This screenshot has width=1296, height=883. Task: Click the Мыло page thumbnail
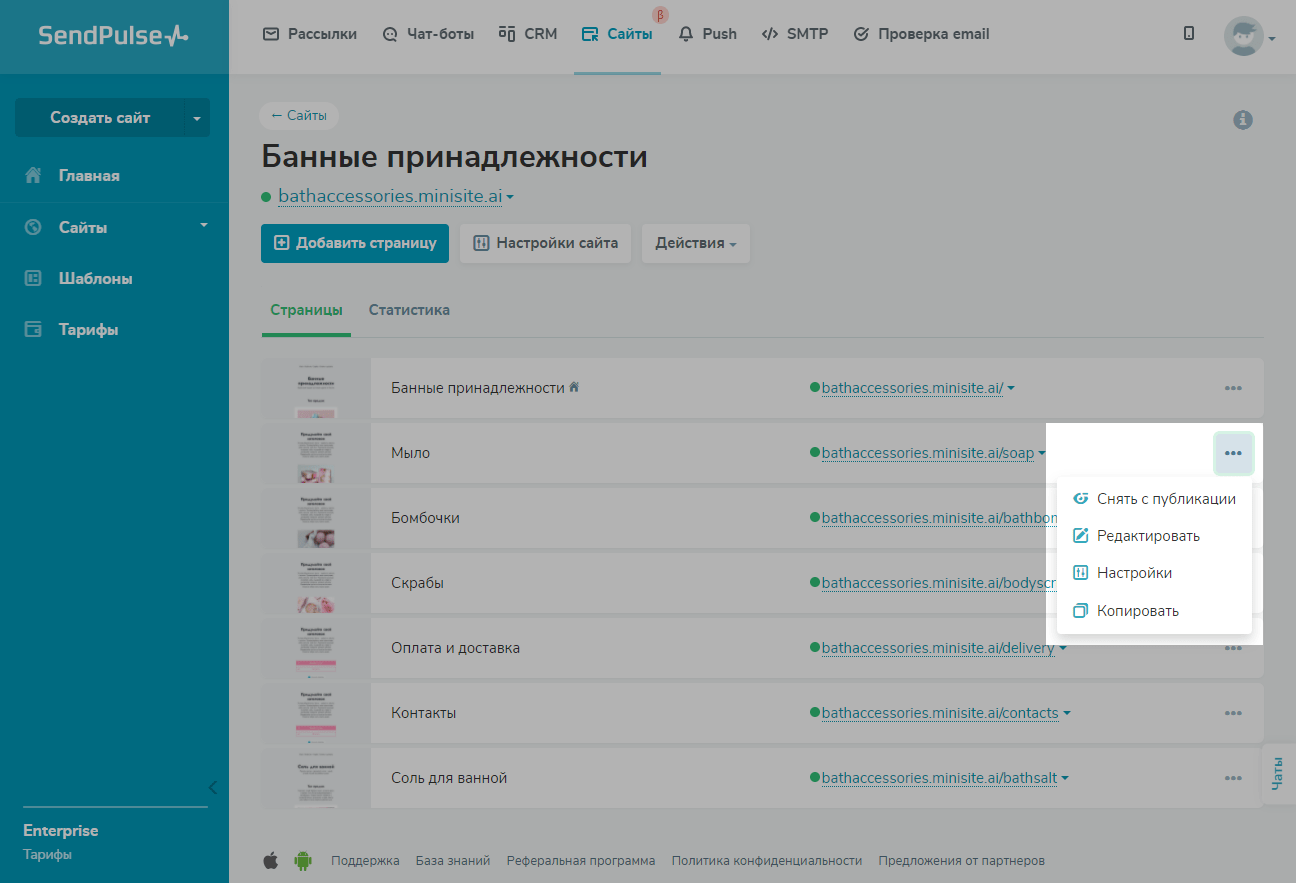click(315, 453)
